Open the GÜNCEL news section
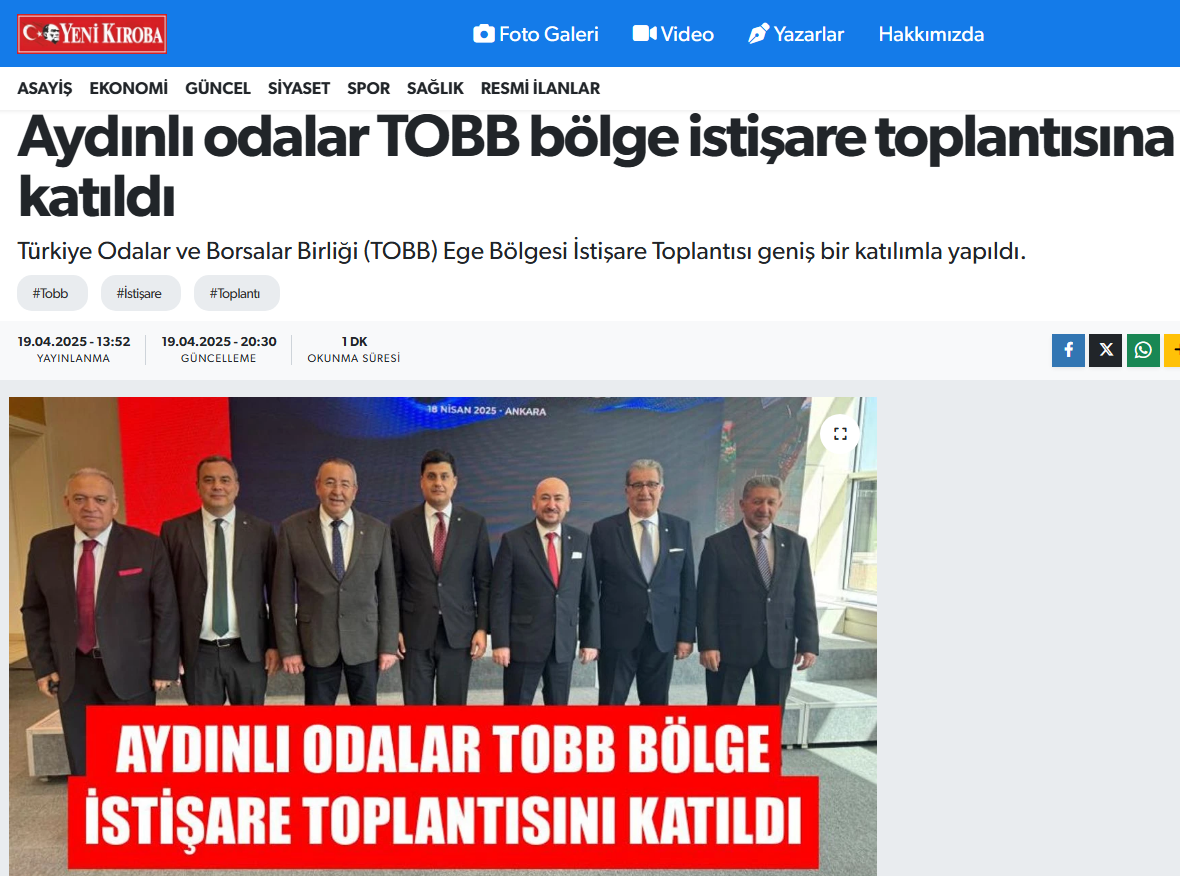The image size is (1180, 876). click(x=217, y=88)
